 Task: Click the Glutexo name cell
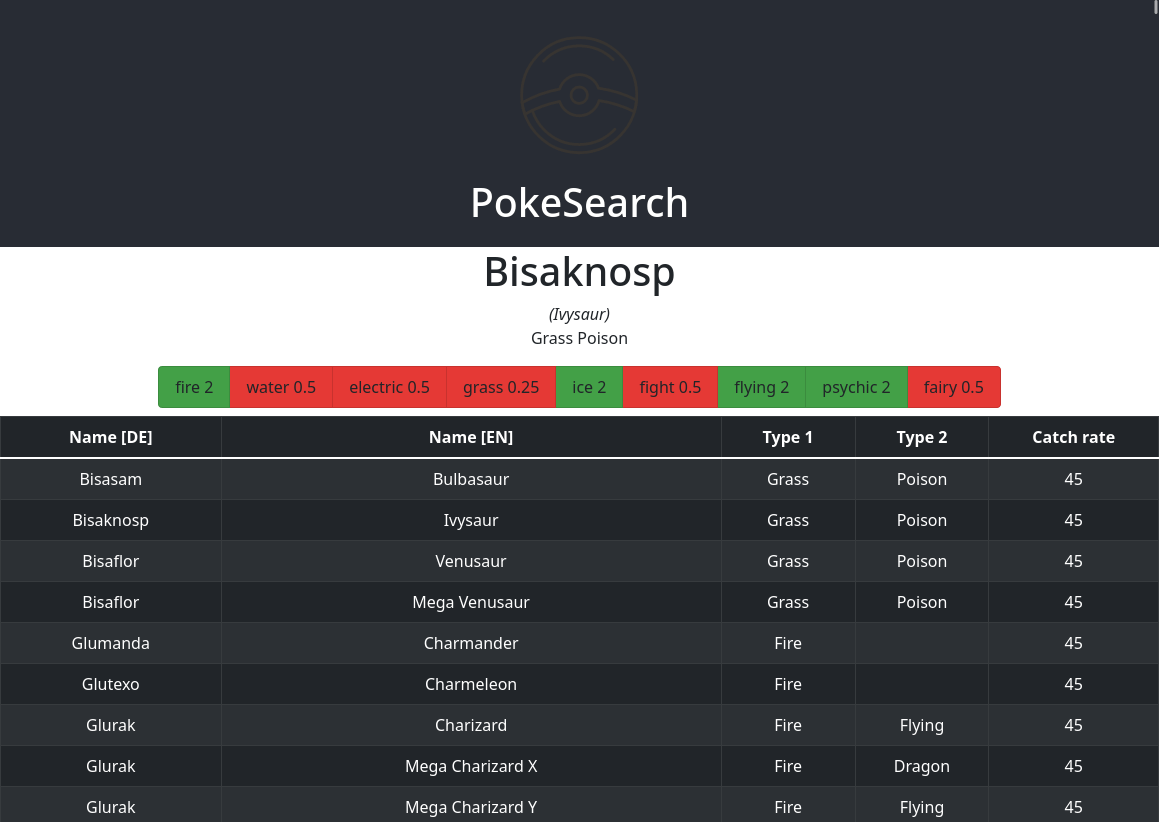coord(111,685)
